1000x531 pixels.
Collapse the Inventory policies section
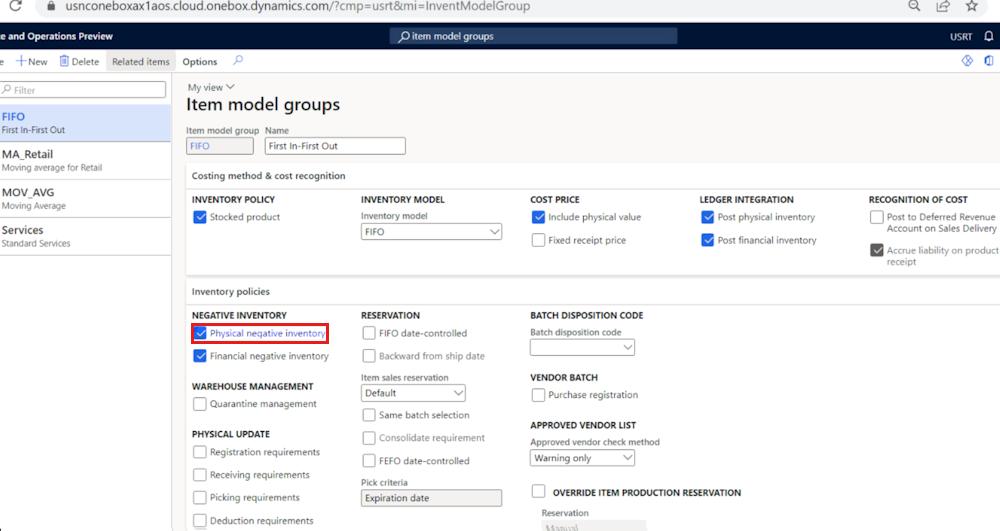[231, 292]
